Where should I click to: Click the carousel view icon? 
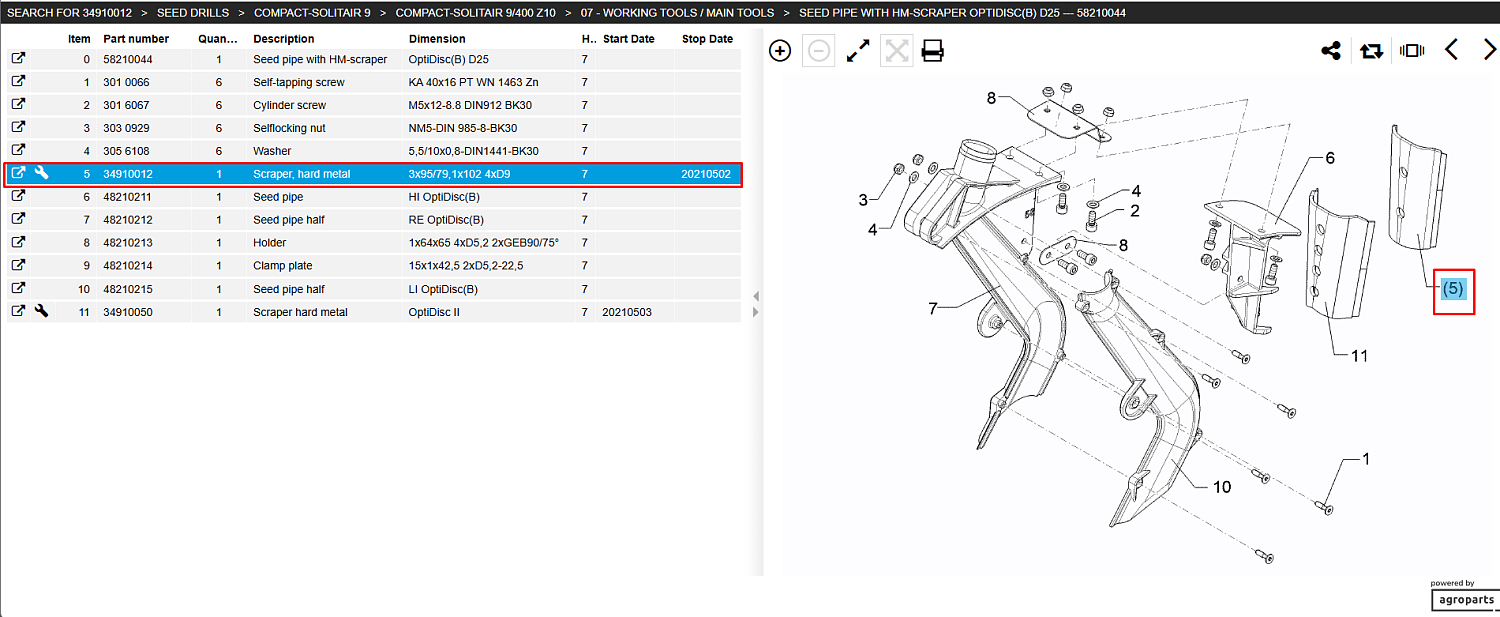tap(1412, 51)
